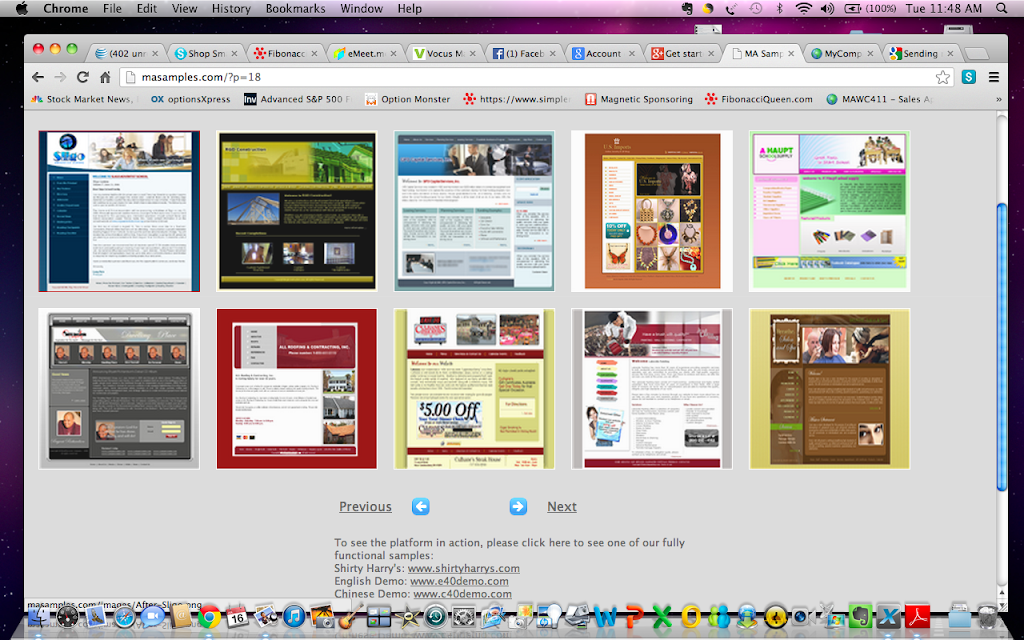Open the Evernote elephant menu bar icon
The image size is (1024, 640).
coord(686,8)
